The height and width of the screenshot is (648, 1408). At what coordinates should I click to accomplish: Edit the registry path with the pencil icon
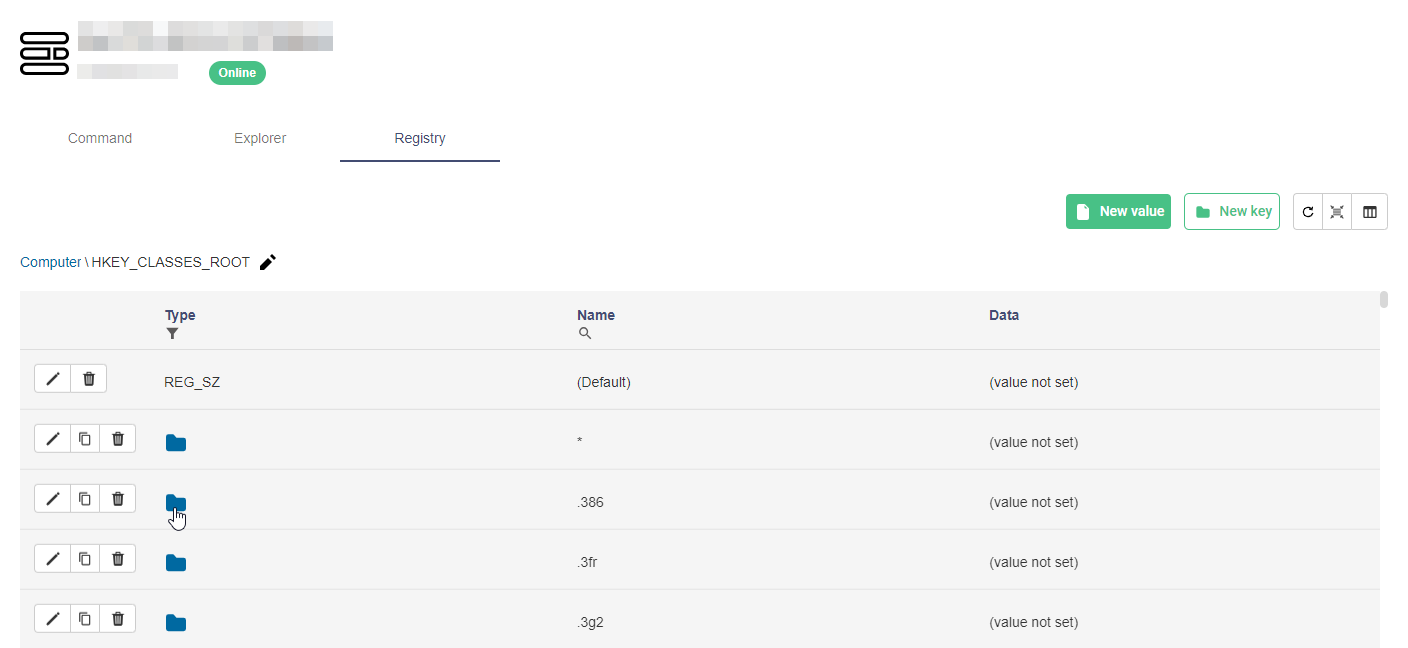point(268,263)
